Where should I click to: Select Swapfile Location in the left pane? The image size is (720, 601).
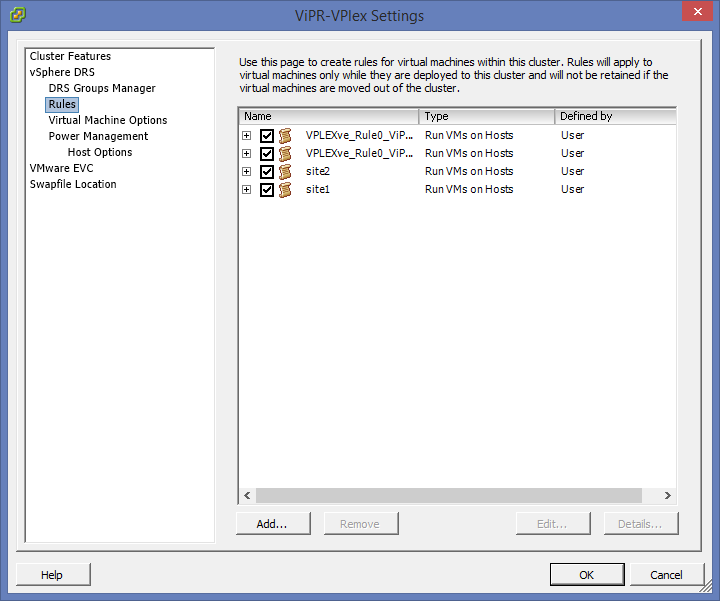(x=73, y=184)
